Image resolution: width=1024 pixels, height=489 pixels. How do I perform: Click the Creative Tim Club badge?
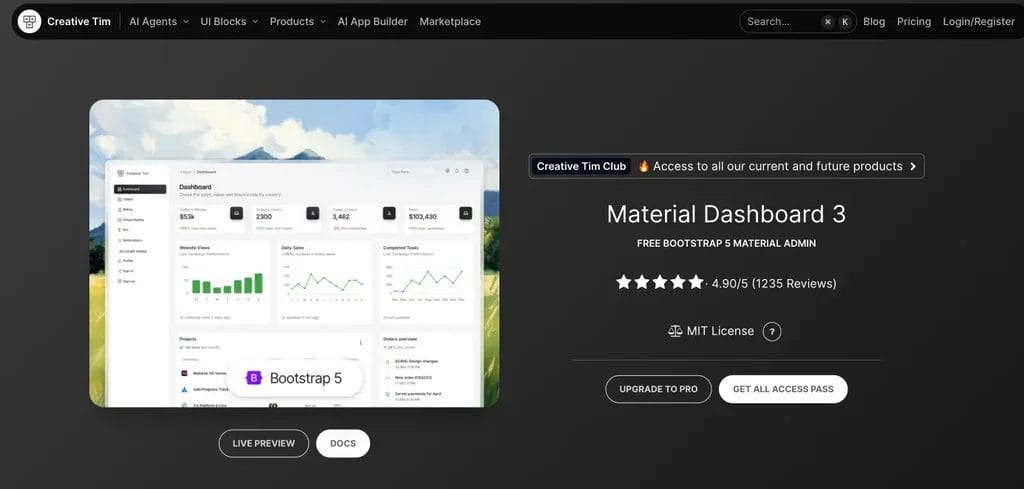tap(581, 166)
